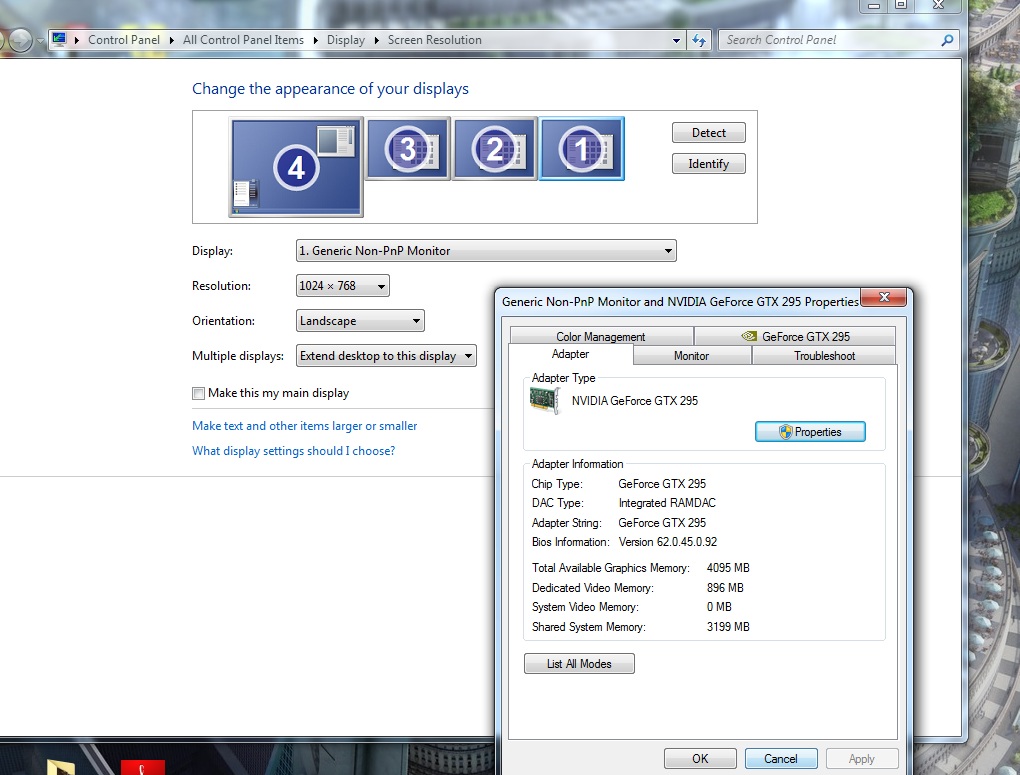Select monitor 1 in the display arrangement
The height and width of the screenshot is (775, 1020).
pos(582,149)
